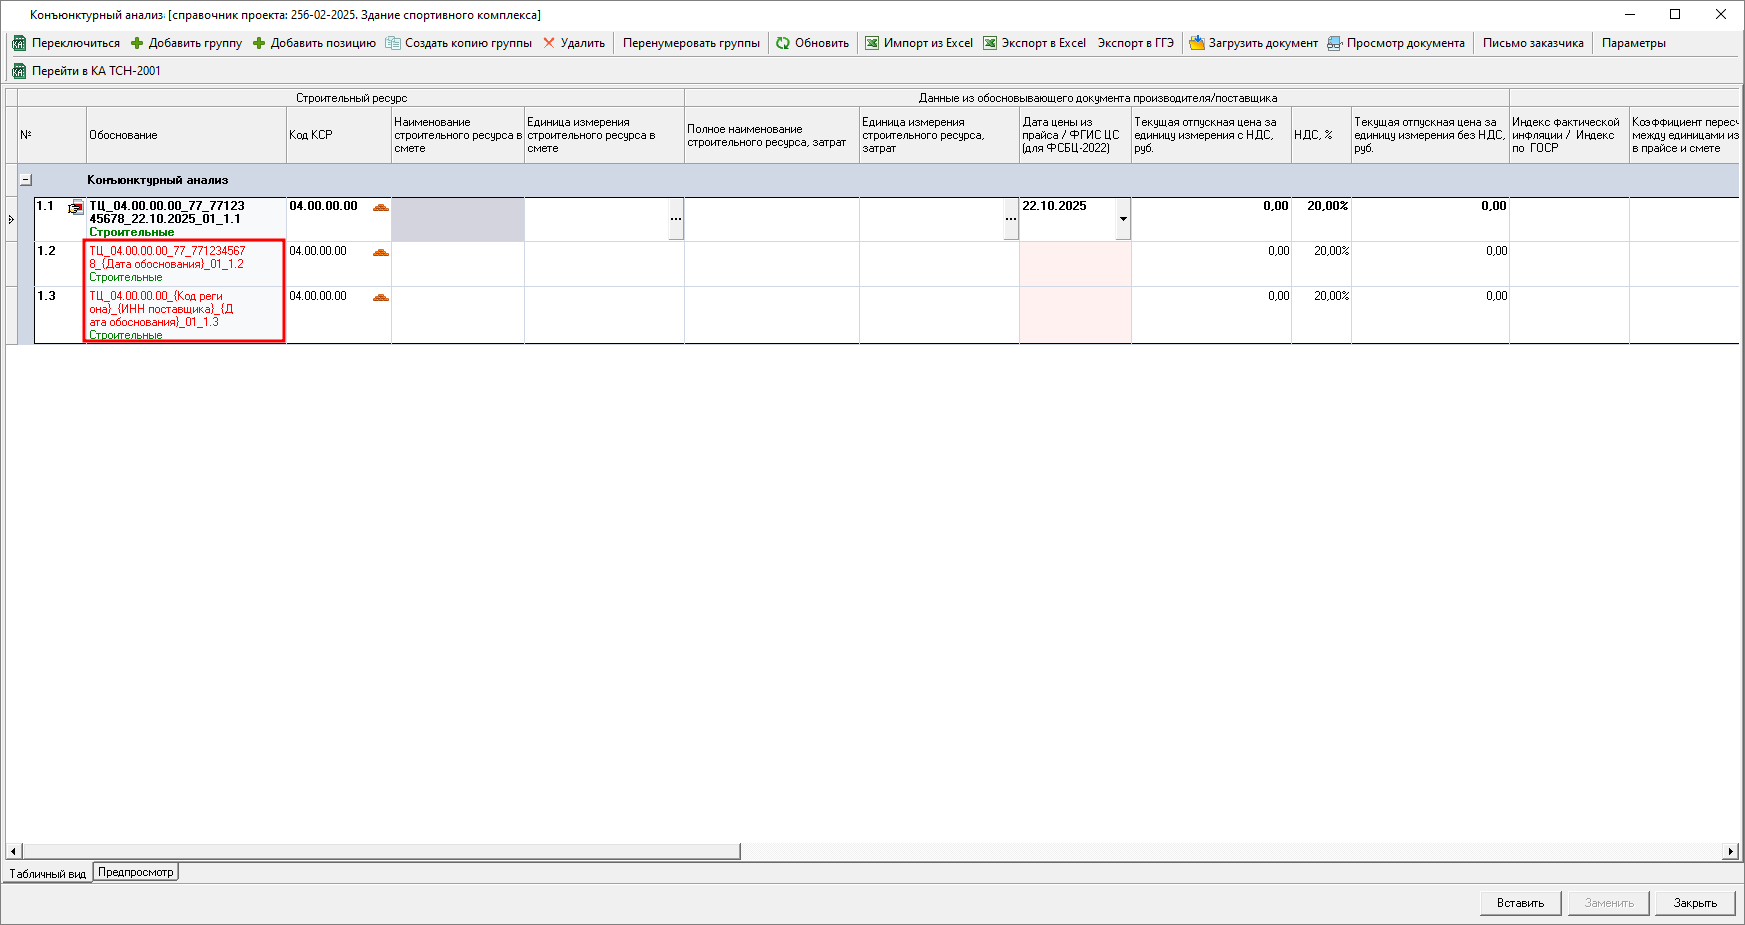Open the date dropdown showing 22.10.2025
This screenshot has width=1745, height=925.
click(x=1123, y=219)
